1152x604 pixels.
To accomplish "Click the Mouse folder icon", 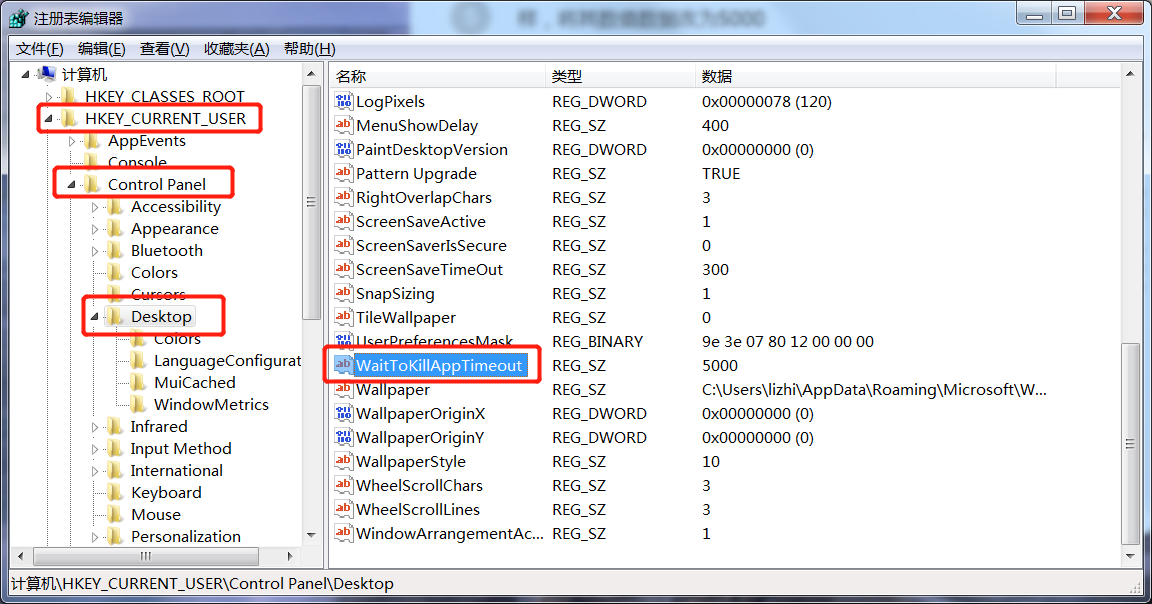I will (x=115, y=514).
